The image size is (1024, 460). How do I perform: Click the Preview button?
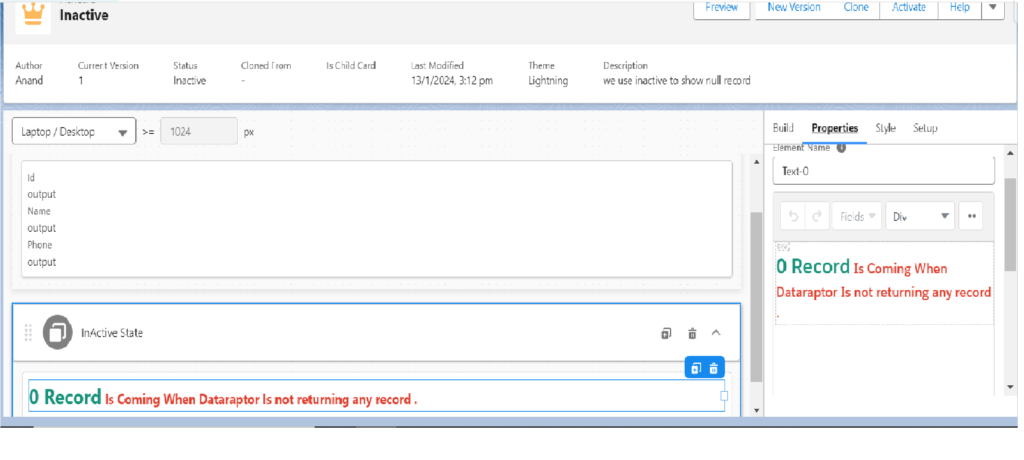721,8
